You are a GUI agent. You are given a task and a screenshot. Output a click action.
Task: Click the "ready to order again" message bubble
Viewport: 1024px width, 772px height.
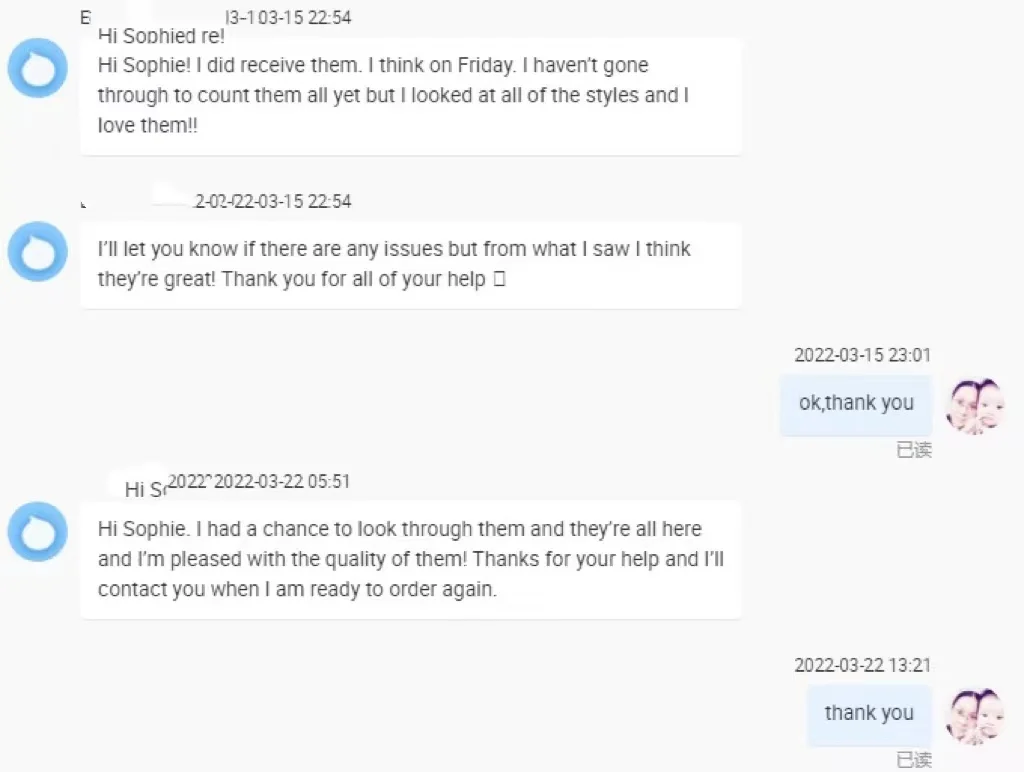pos(410,559)
